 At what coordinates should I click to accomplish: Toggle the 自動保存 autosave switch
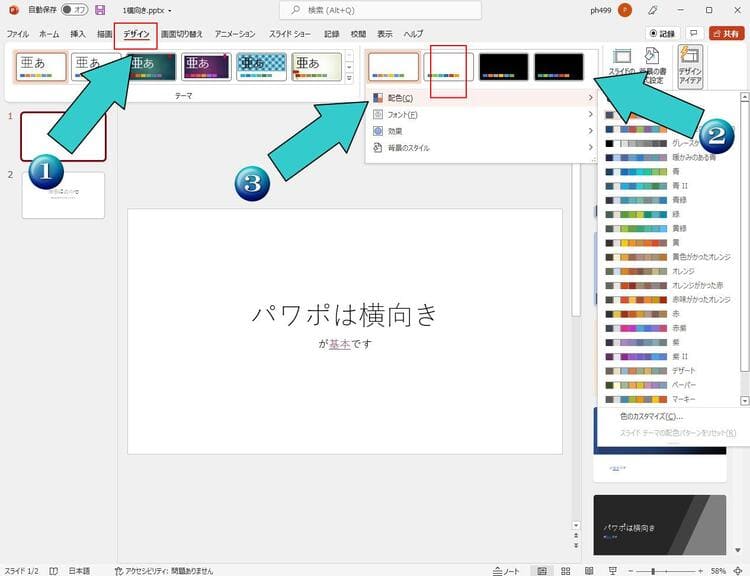[75, 10]
